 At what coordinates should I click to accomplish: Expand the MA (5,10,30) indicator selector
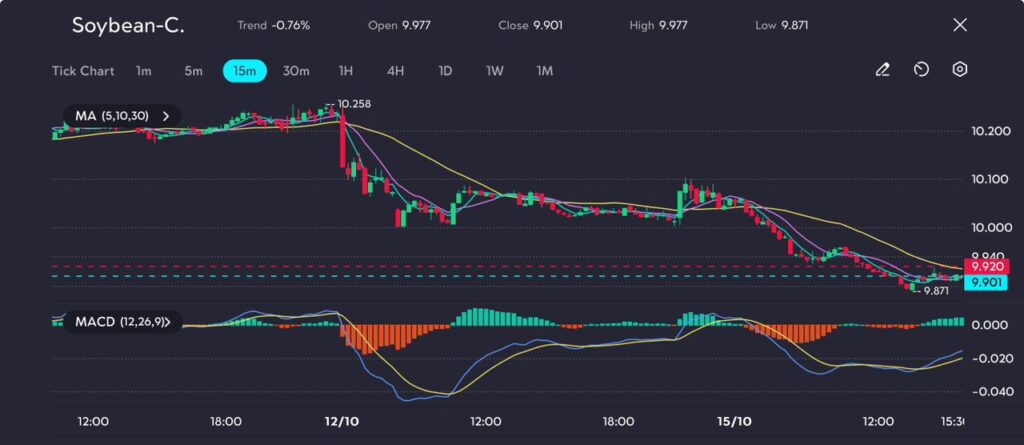pyautogui.click(x=120, y=116)
